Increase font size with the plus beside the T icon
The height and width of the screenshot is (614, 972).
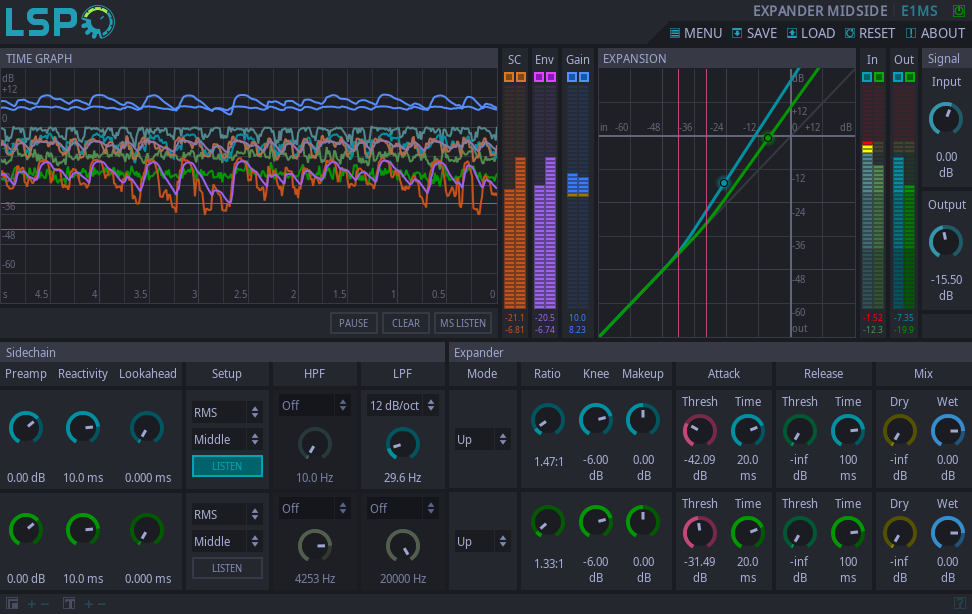pos(89,604)
